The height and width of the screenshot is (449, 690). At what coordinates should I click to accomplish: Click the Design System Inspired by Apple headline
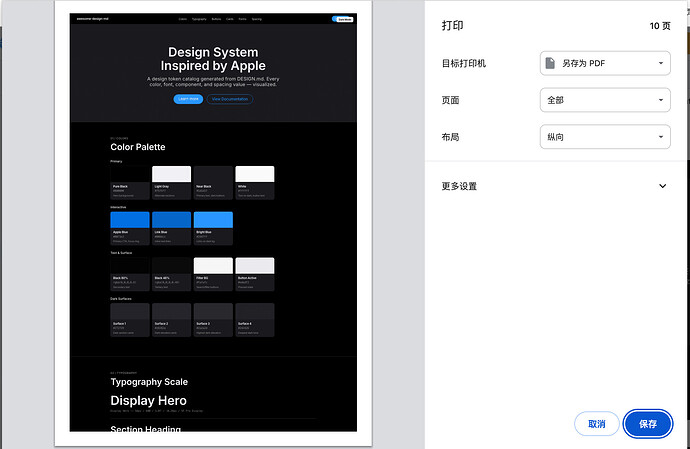(x=213, y=59)
